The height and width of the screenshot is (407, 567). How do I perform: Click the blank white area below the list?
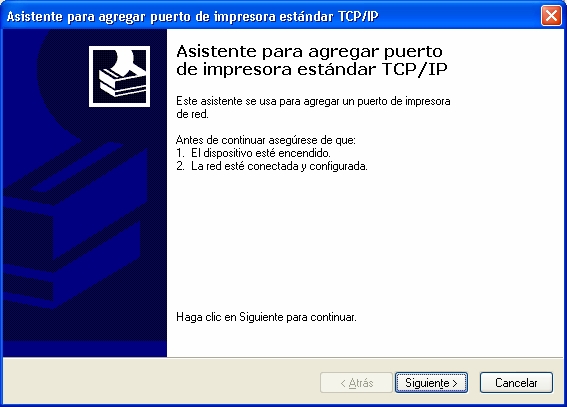[x=365, y=240]
